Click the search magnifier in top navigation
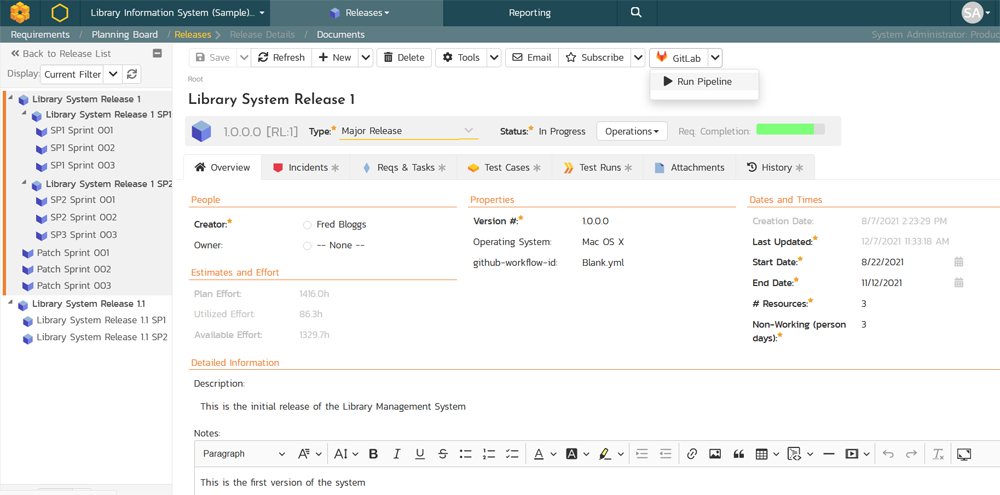Screen dimensions: 1000x495 pyautogui.click(x=636, y=13)
